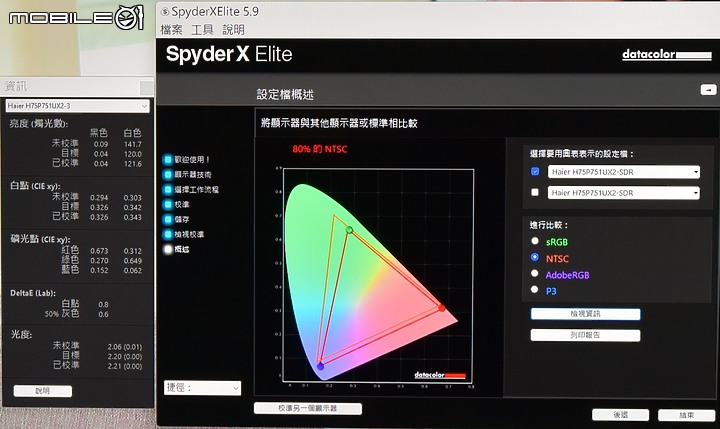Select the AdobeRGB comparison radio button
The width and height of the screenshot is (720, 429).
tap(534, 273)
